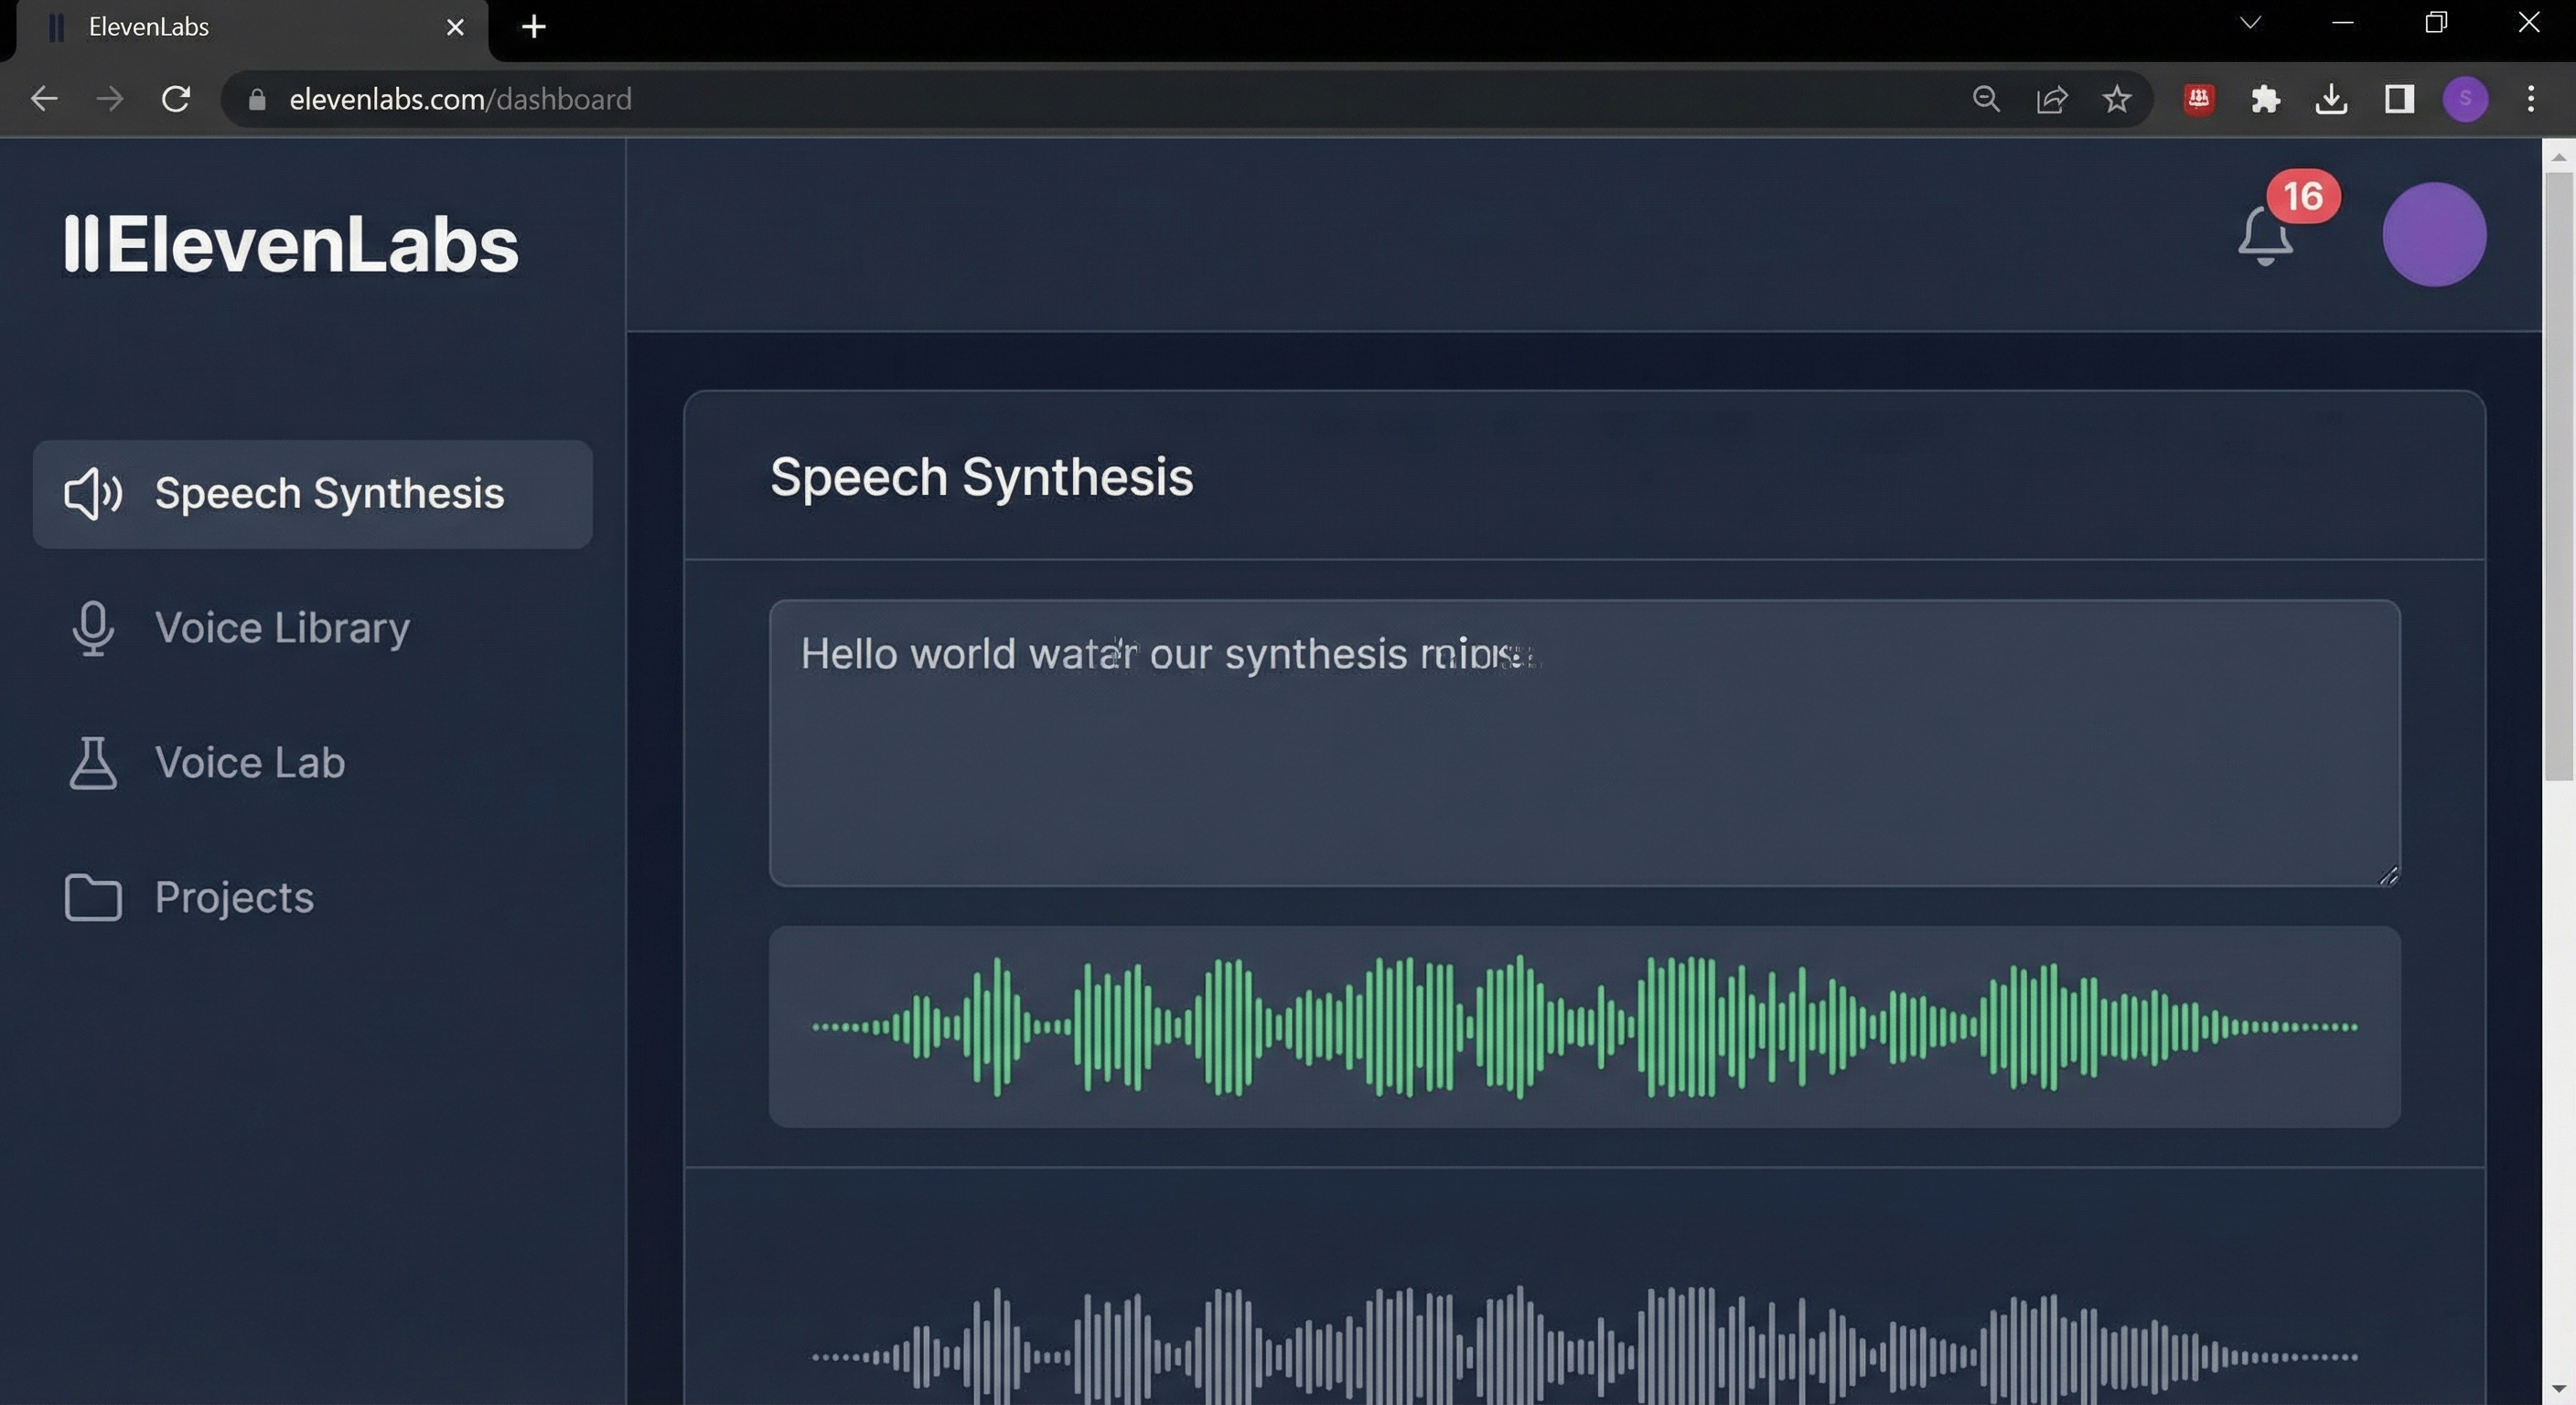Open the ElevenLabs logo in the sidebar
Image resolution: width=2576 pixels, height=1405 pixels.
coord(290,241)
